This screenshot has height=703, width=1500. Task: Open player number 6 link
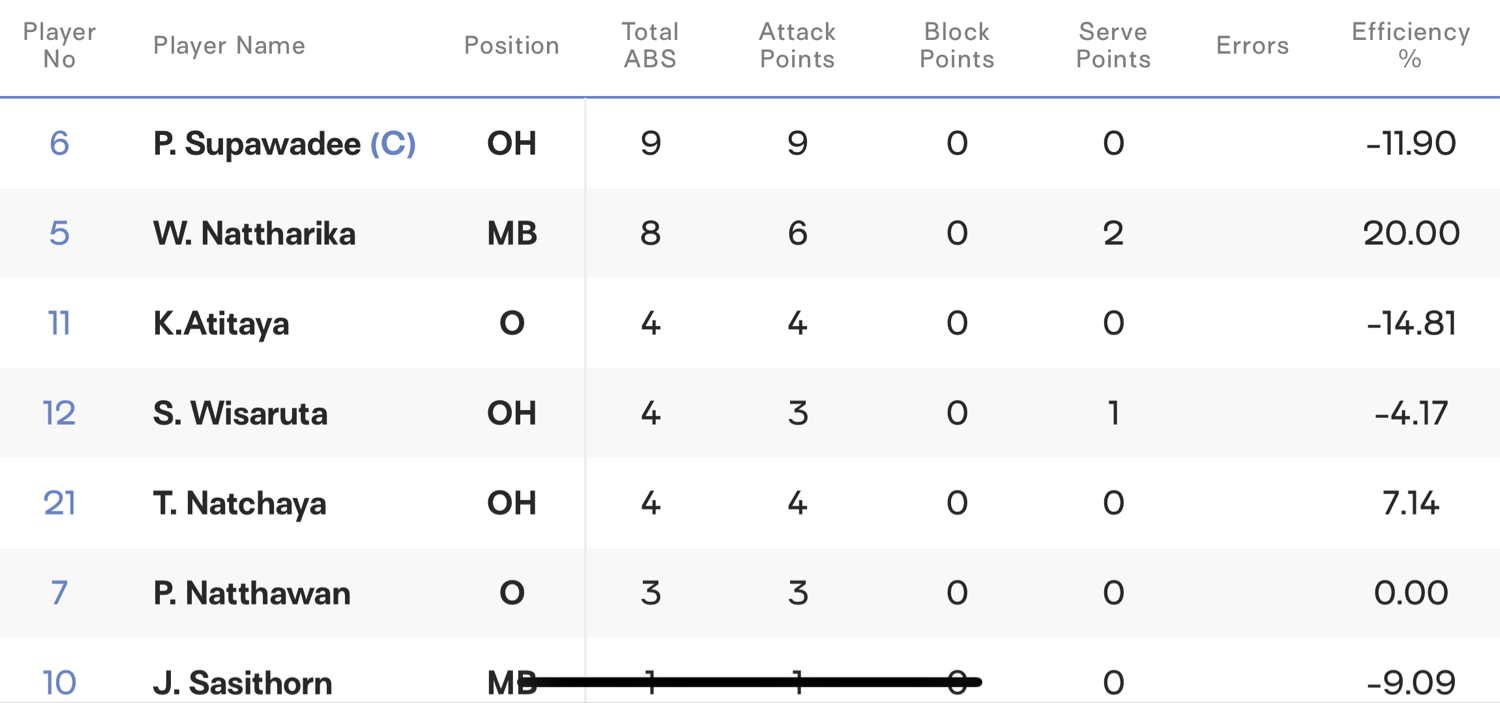[x=59, y=143]
